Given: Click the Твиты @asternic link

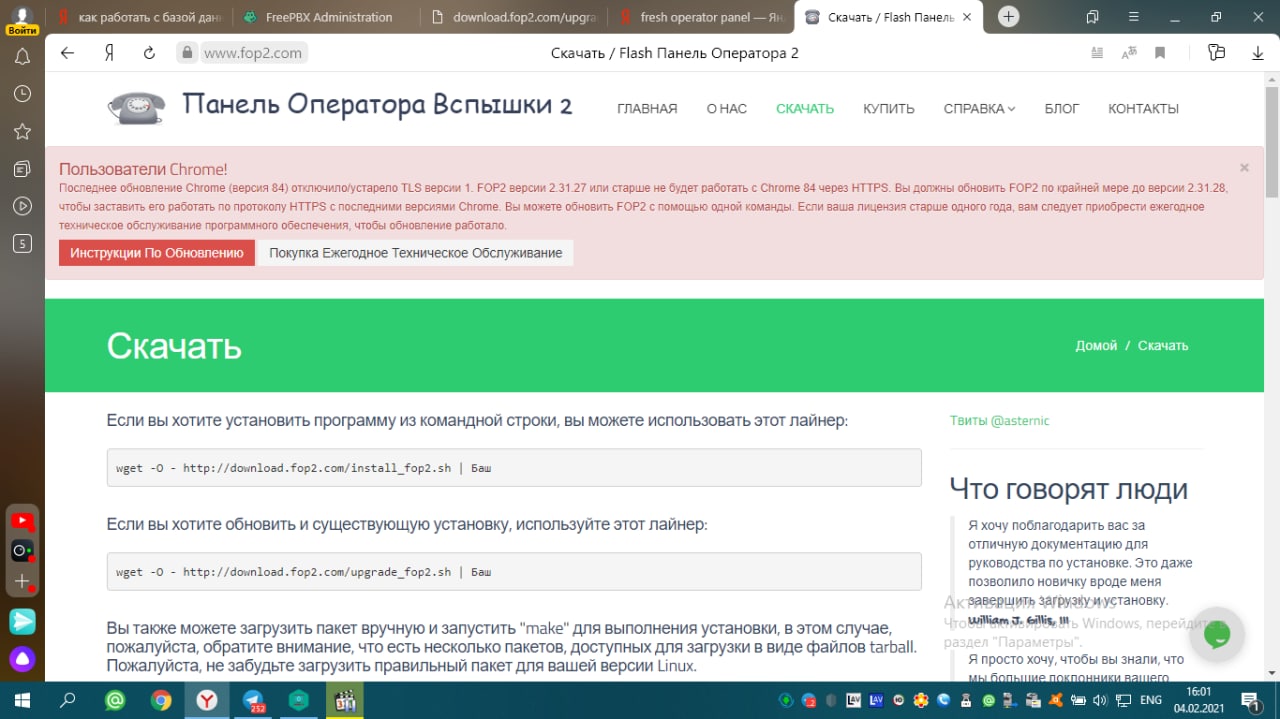Looking at the screenshot, I should point(1000,421).
